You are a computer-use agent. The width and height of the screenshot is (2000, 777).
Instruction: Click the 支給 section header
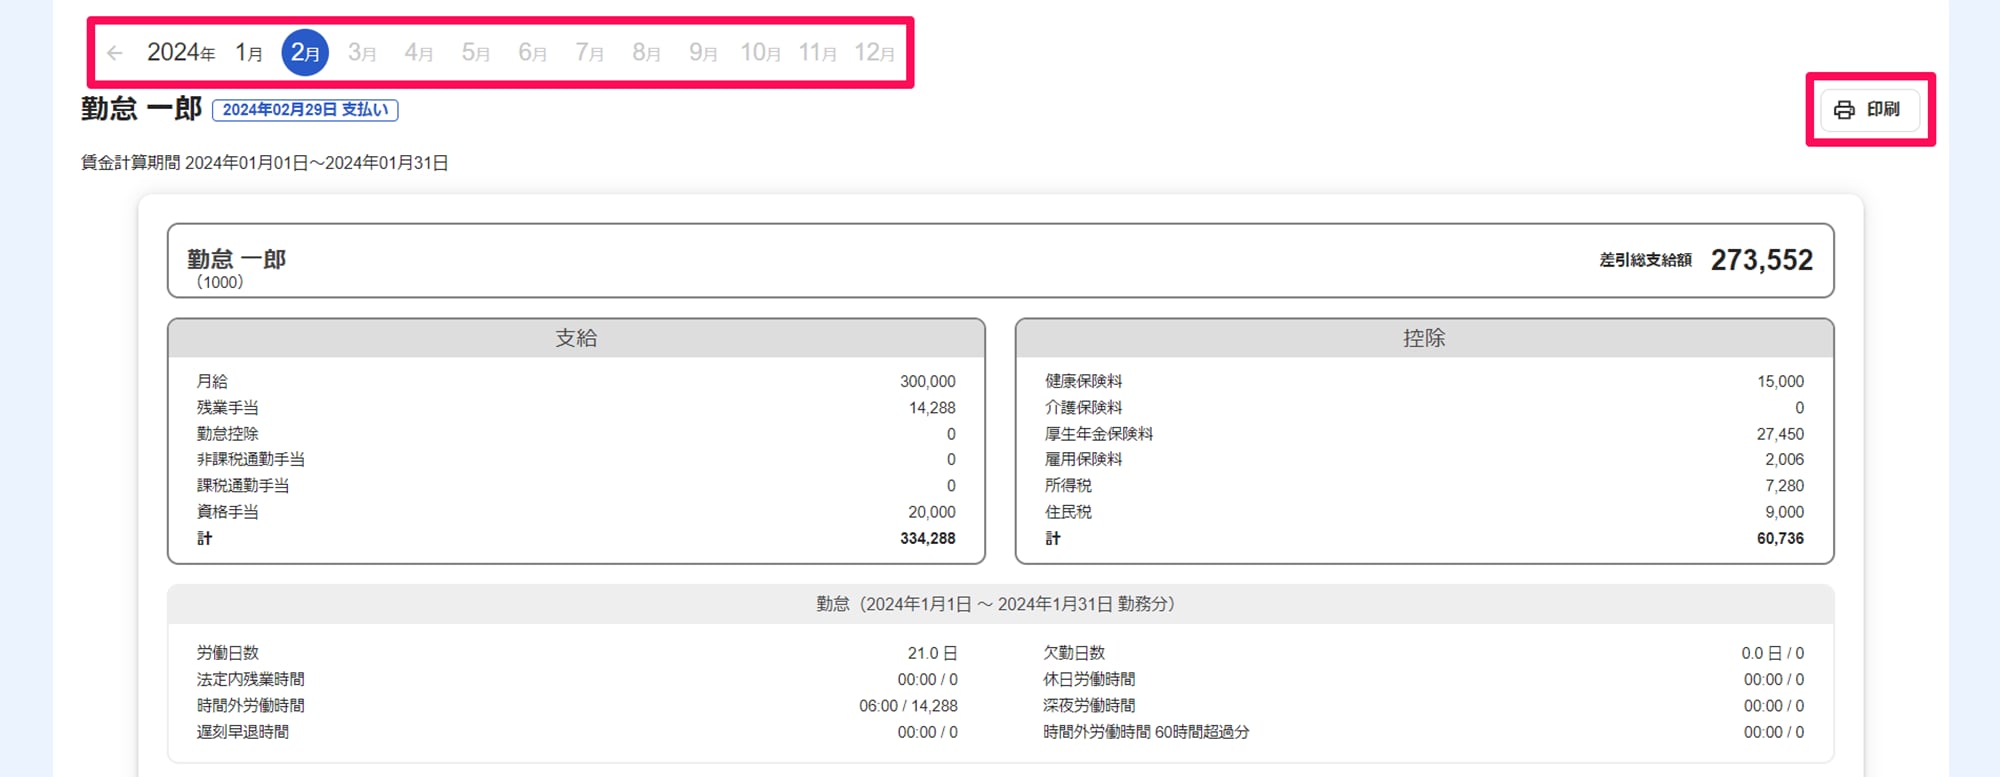[x=576, y=338]
